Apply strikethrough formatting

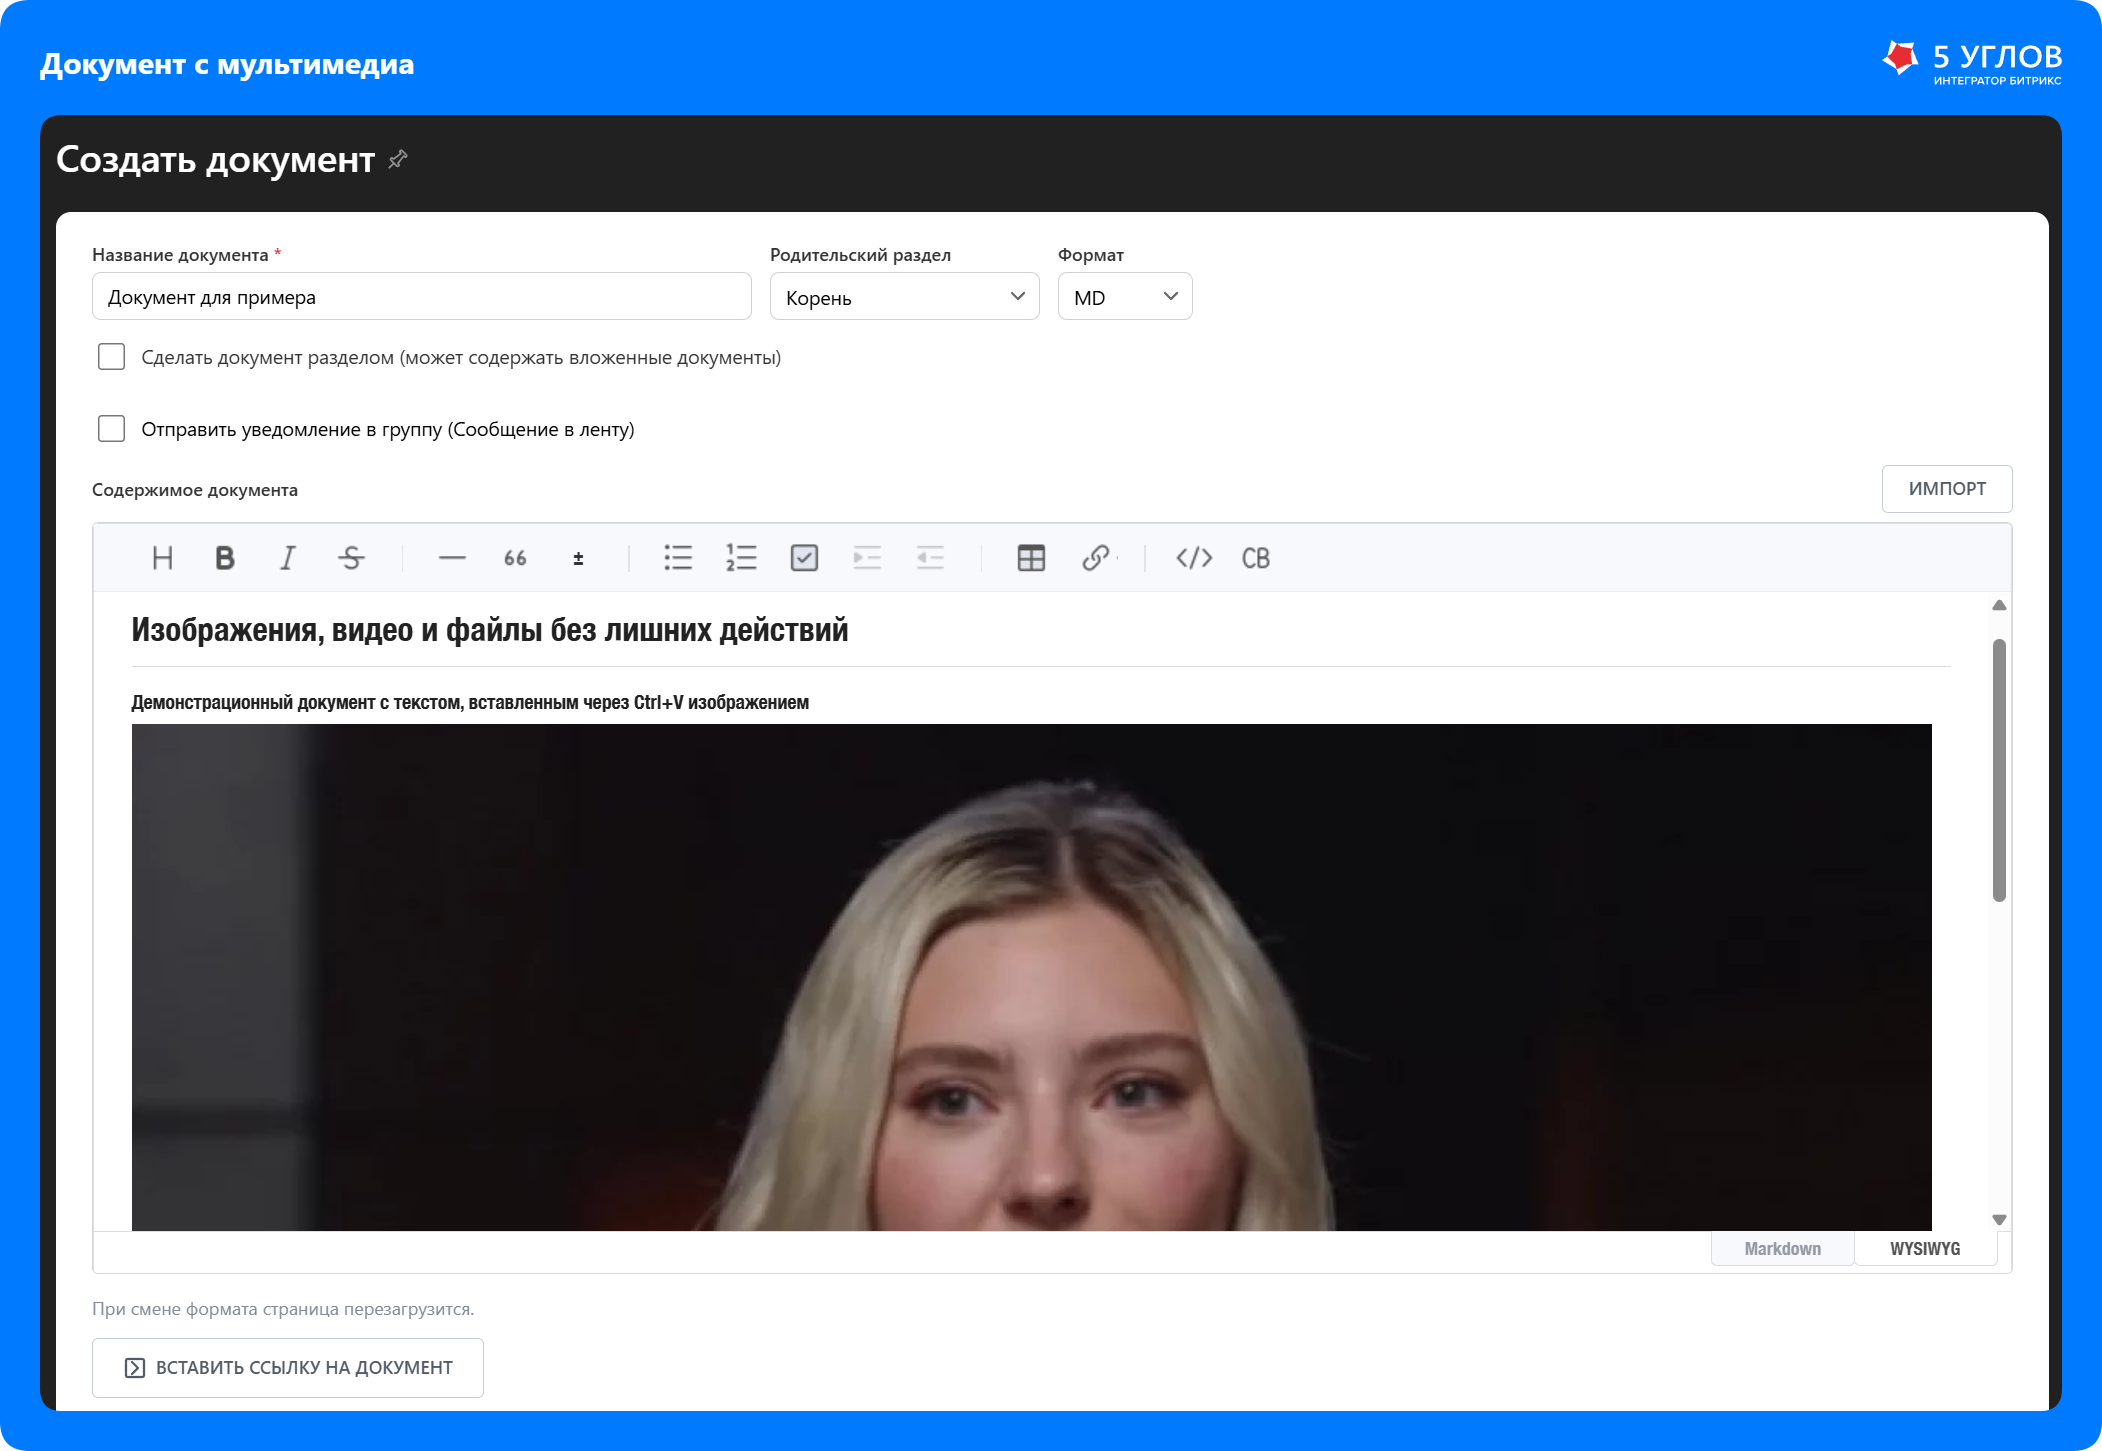point(351,558)
